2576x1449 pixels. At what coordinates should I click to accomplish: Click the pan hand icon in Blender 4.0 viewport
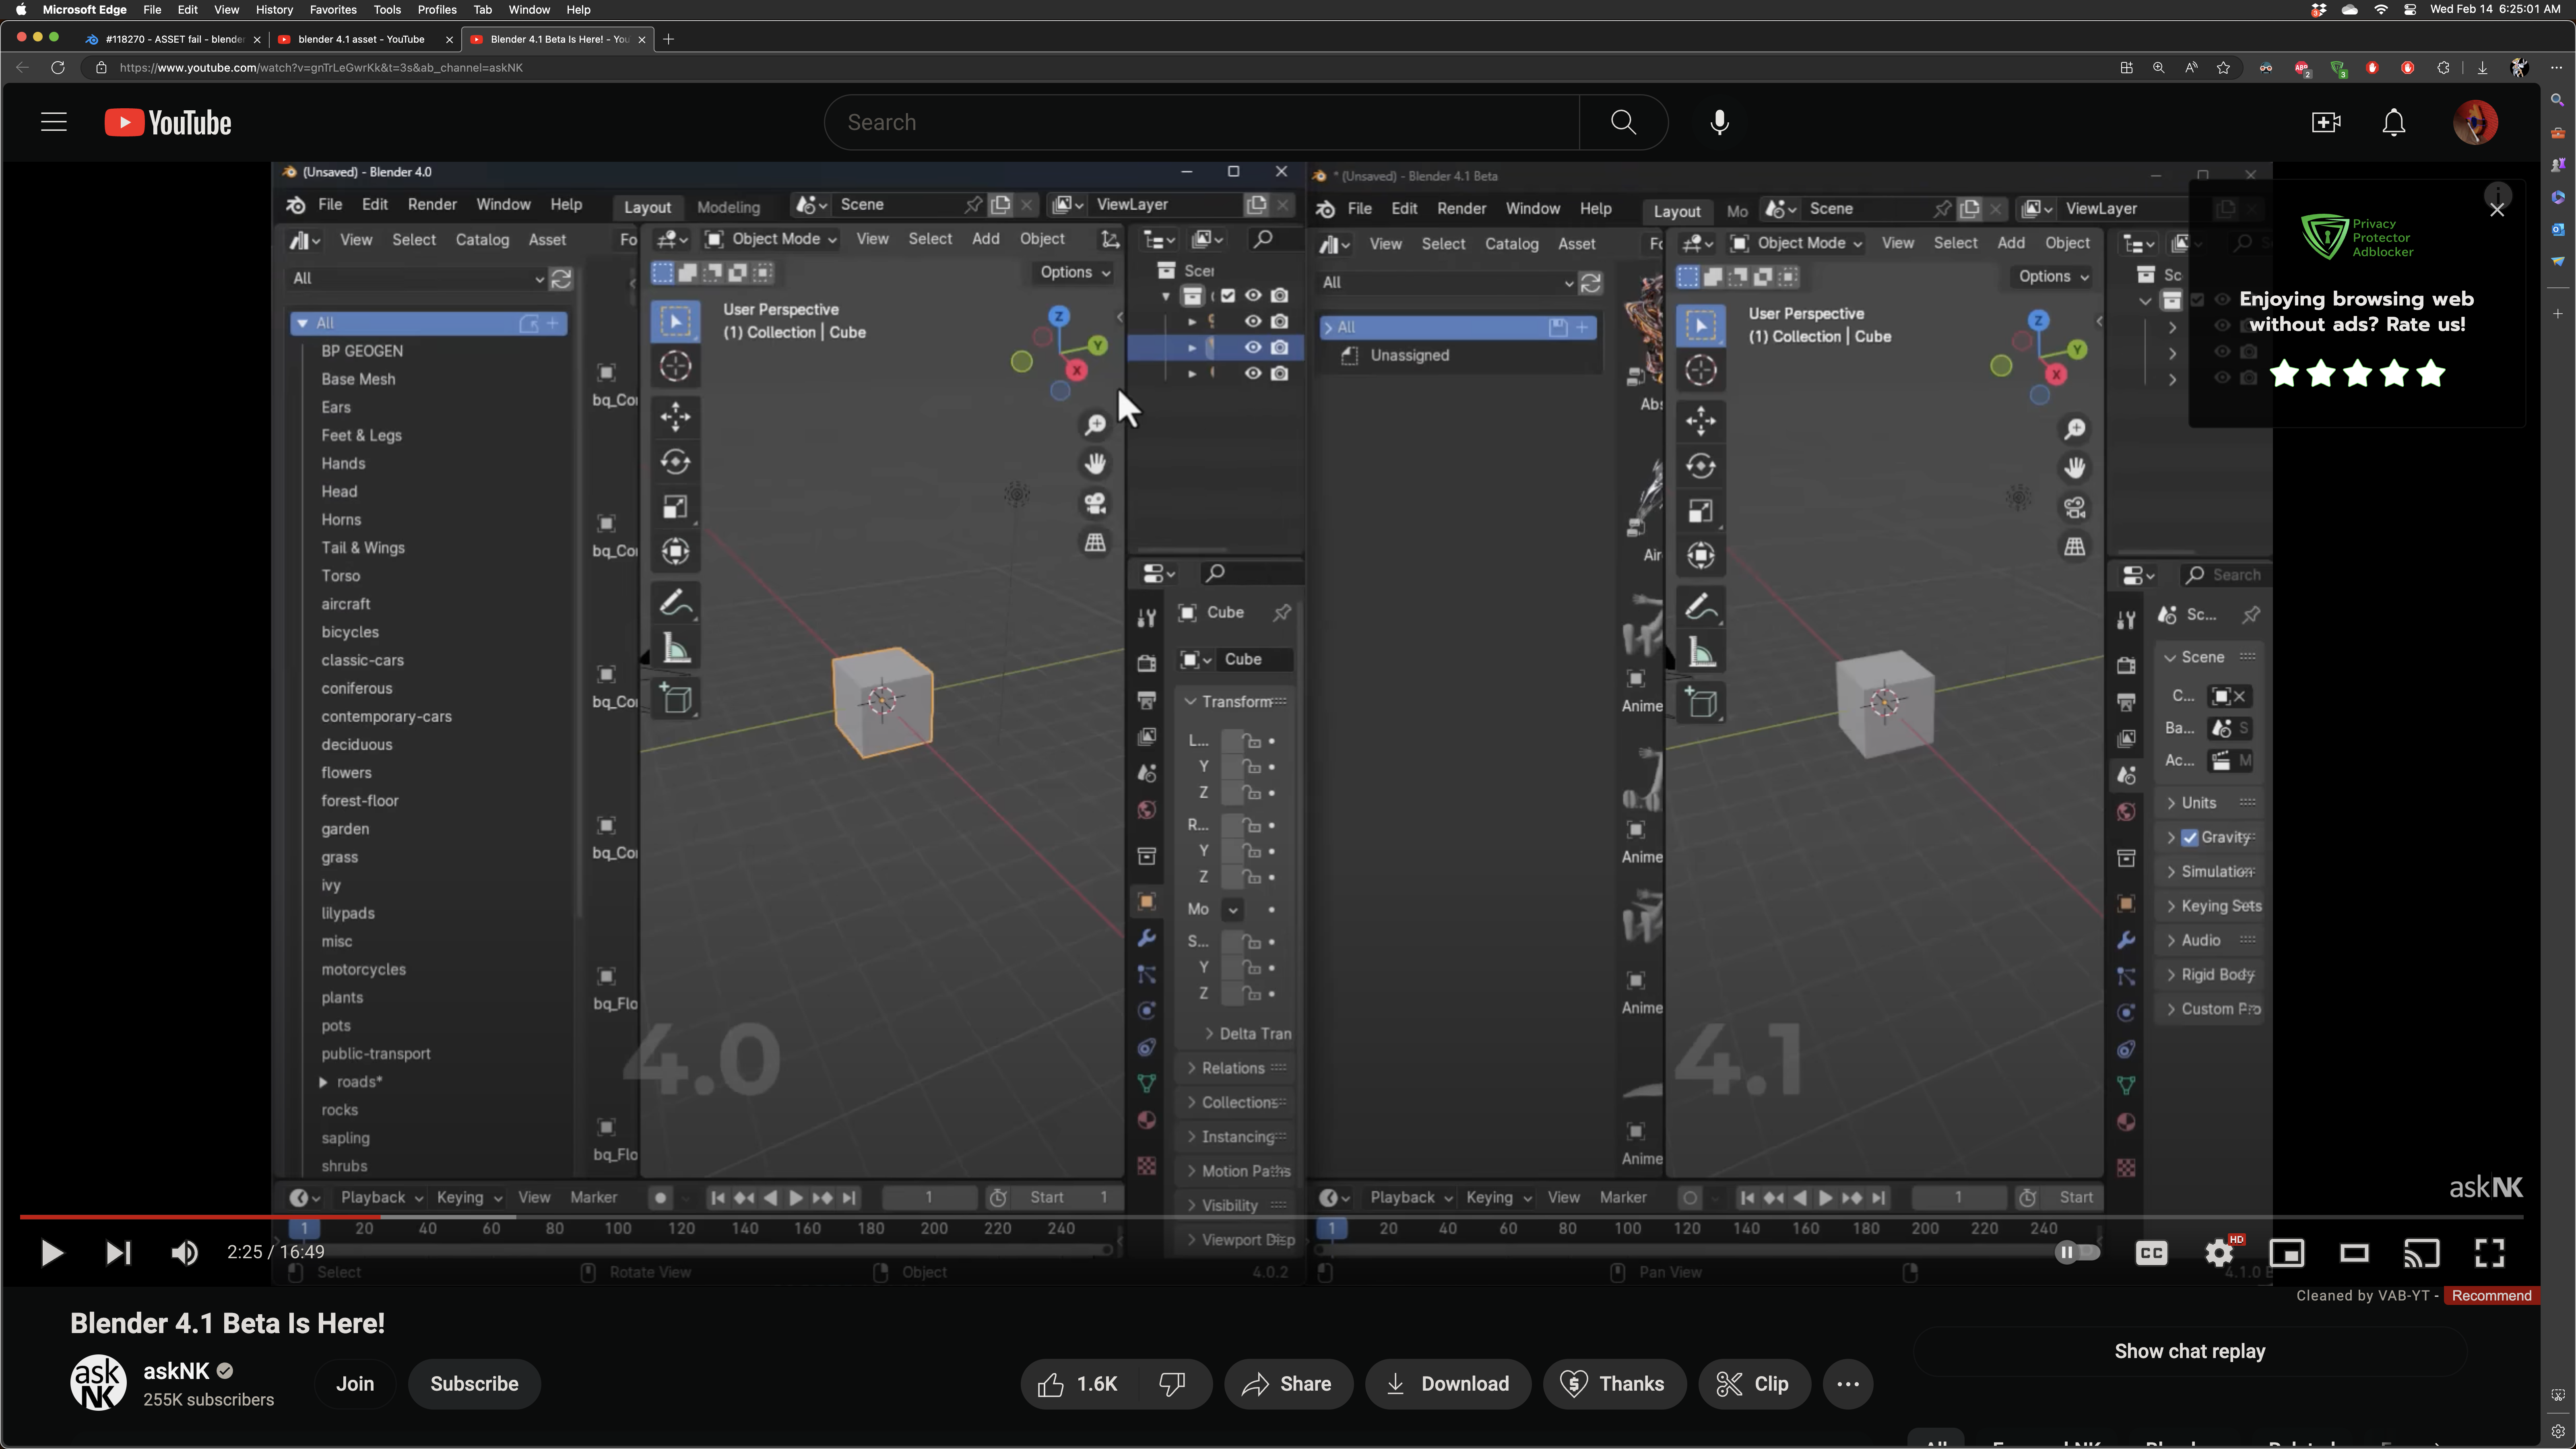1095,464
